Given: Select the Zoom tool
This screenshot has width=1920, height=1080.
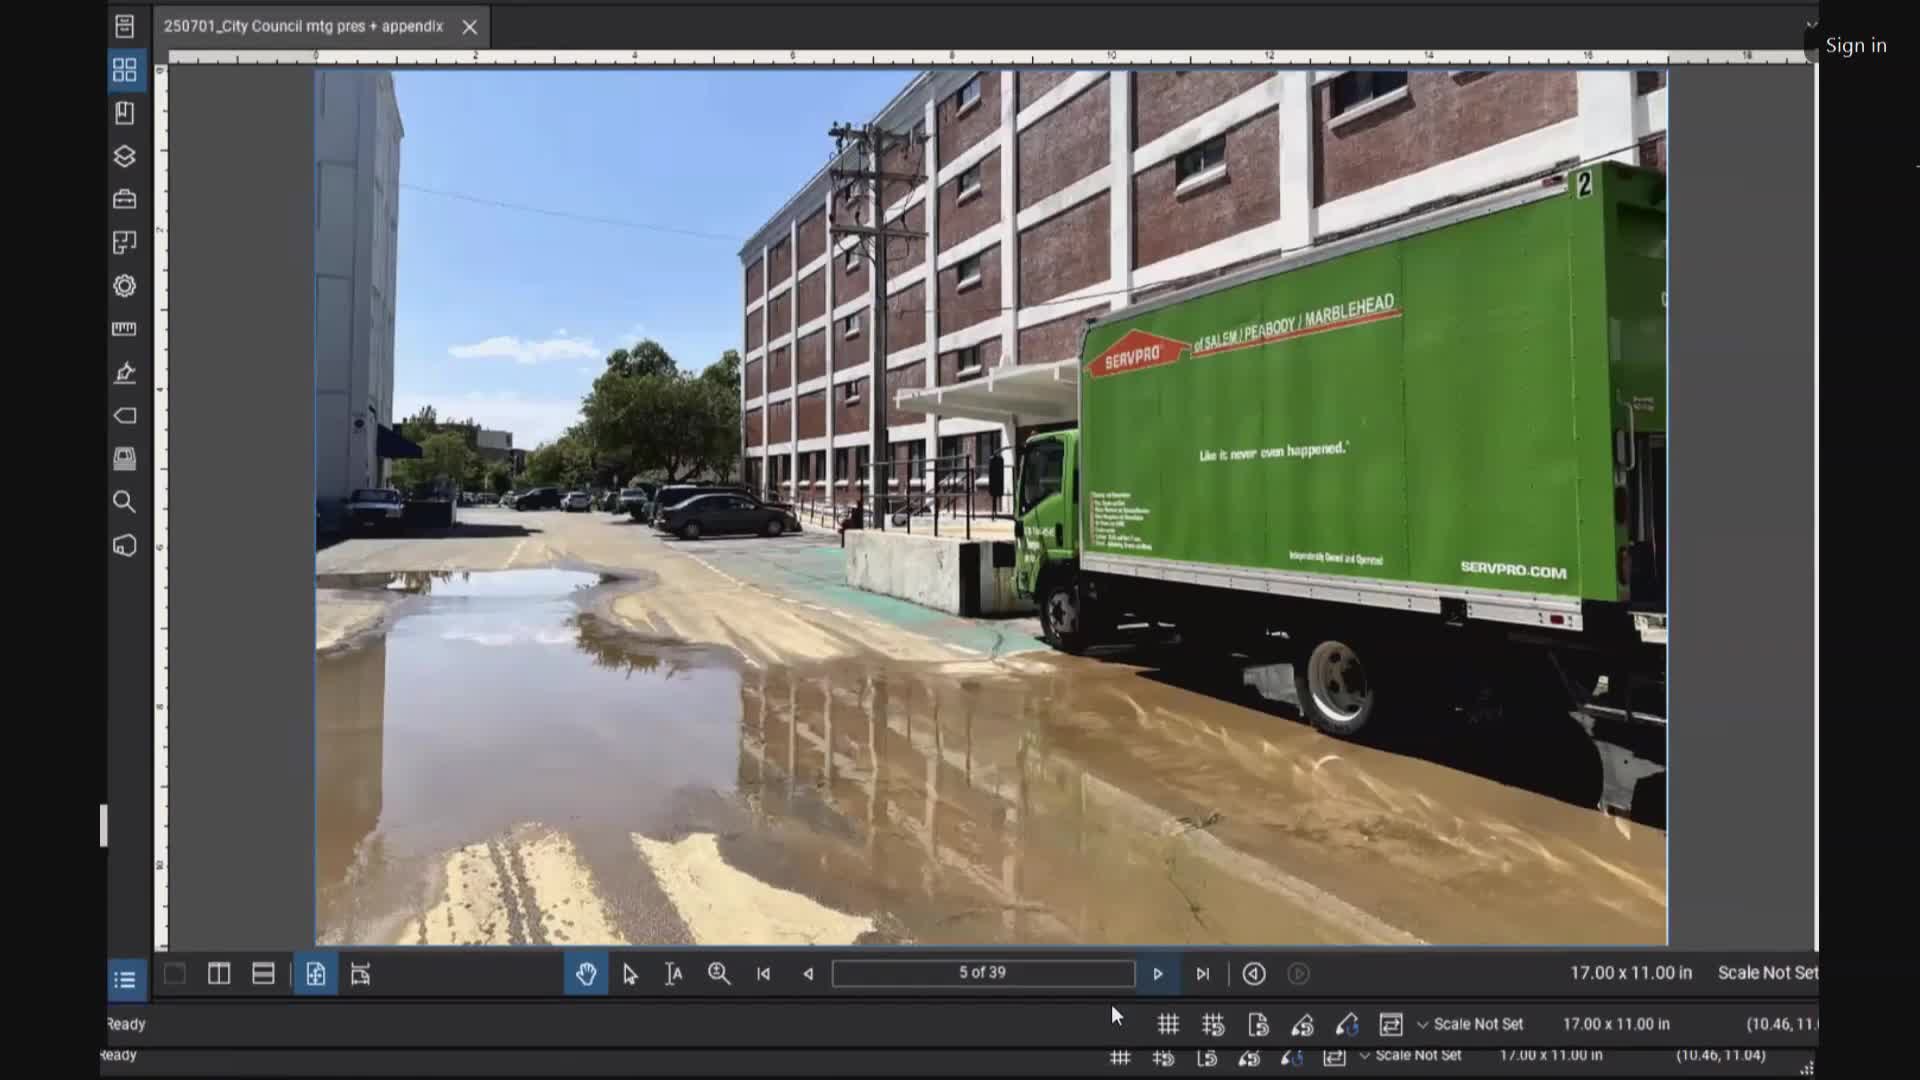Looking at the screenshot, I should click(719, 974).
